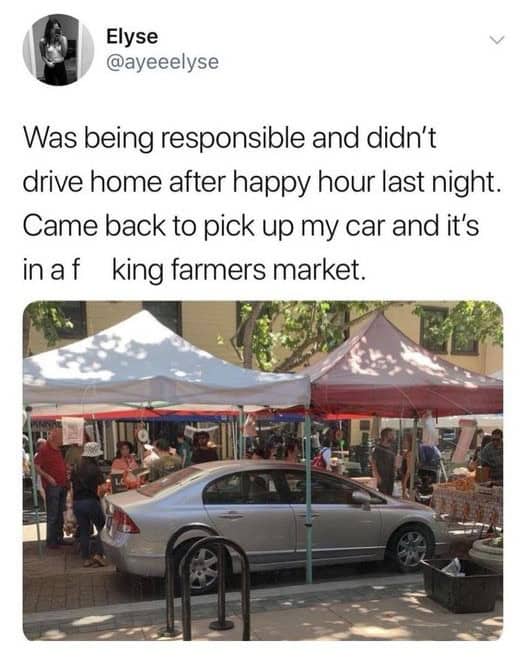Click the car's red taillight
526x672 pixels.
click(124, 519)
